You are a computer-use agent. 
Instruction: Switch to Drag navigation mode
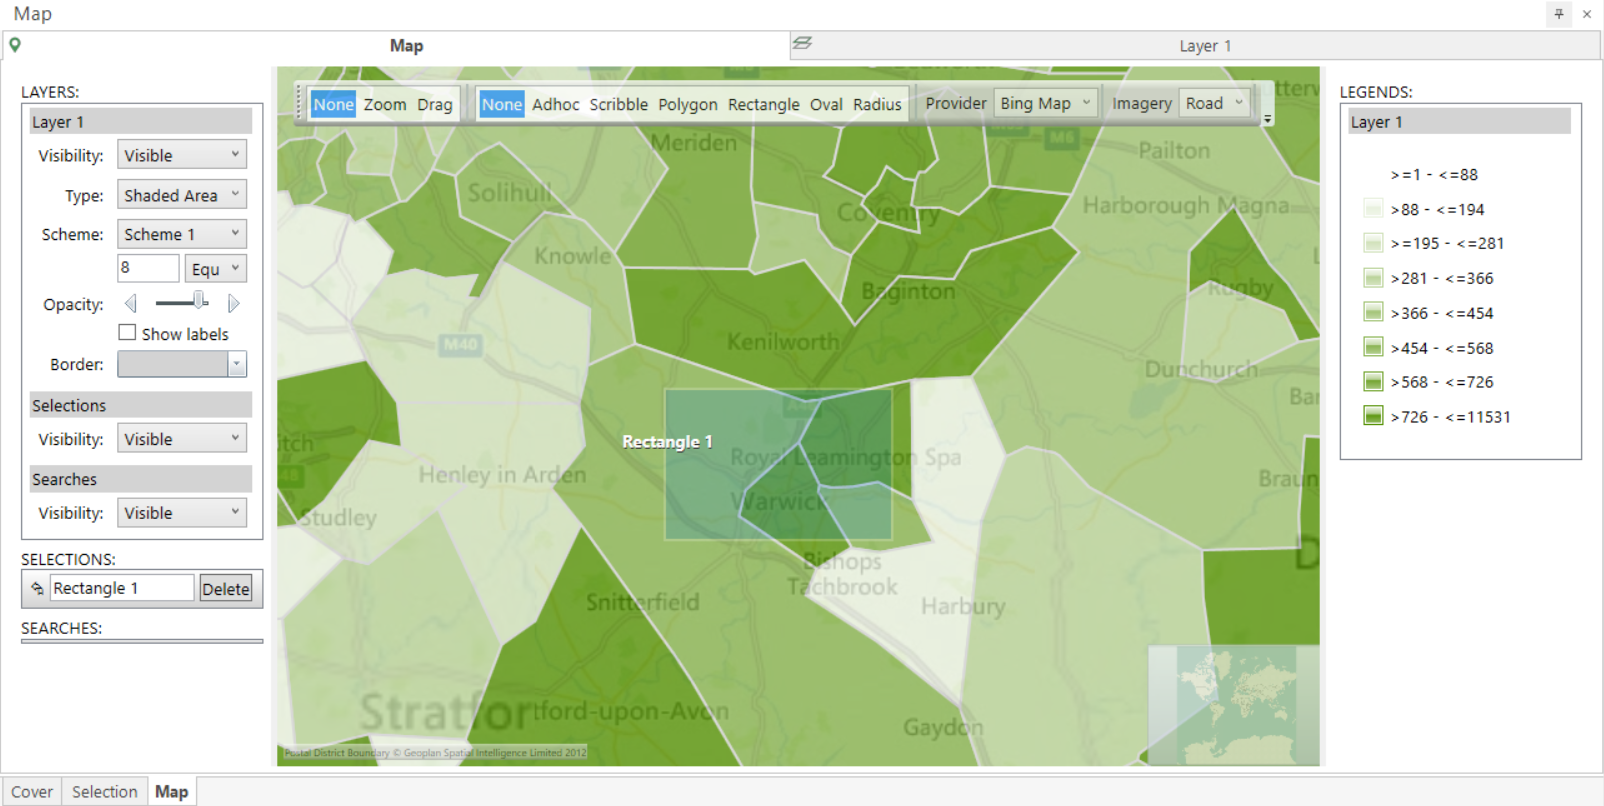click(435, 104)
